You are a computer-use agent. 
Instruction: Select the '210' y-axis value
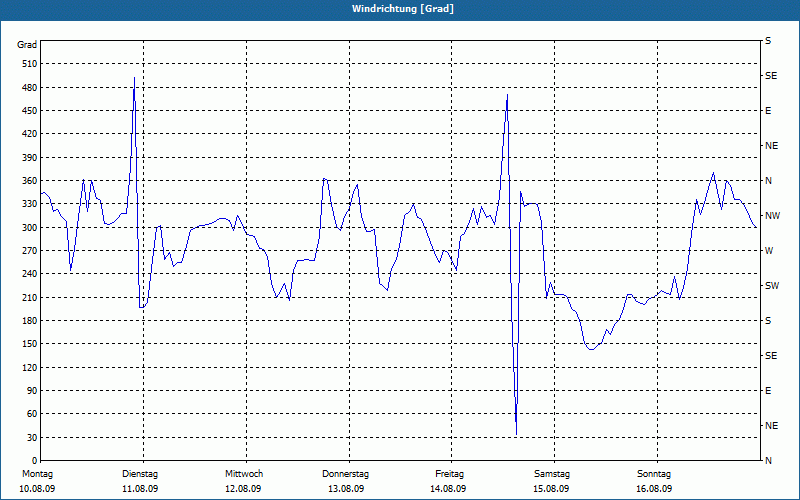coord(30,297)
